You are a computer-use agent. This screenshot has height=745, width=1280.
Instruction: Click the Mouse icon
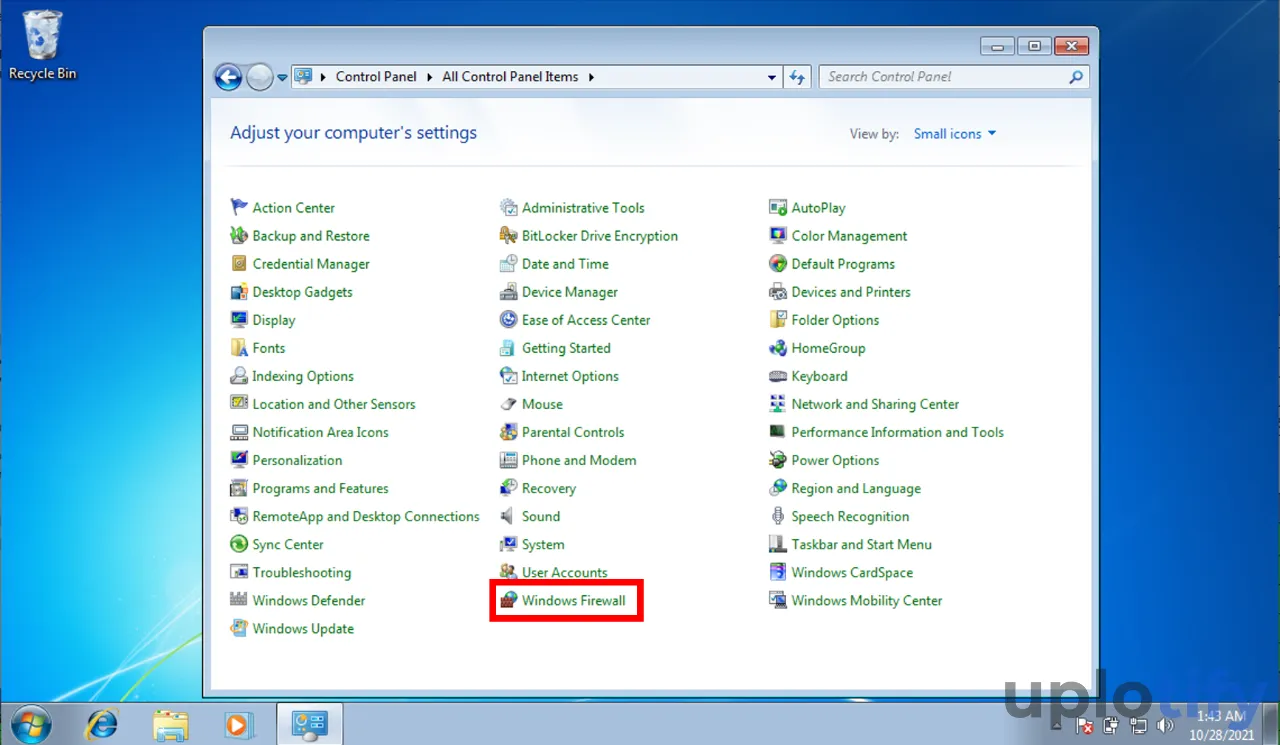pyautogui.click(x=508, y=403)
